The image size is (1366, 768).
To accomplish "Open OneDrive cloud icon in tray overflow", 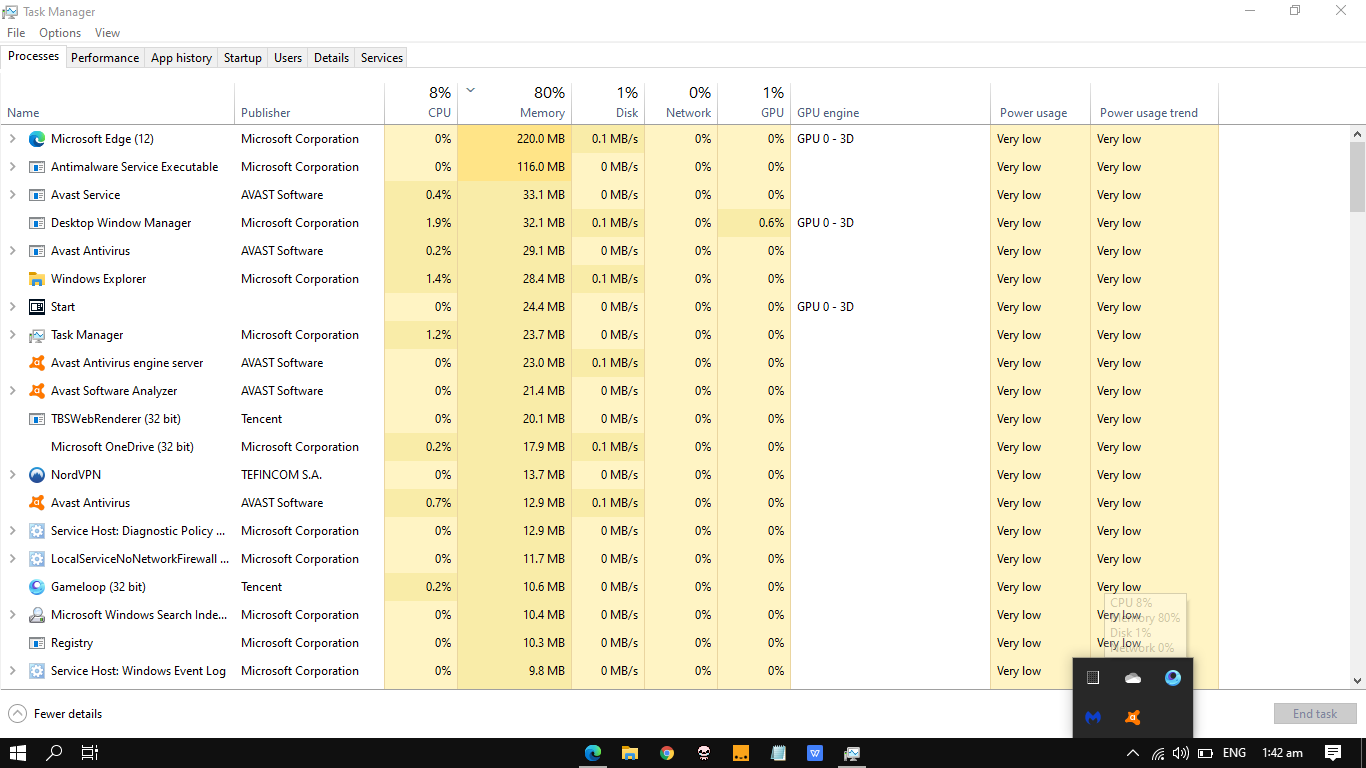I will click(1133, 678).
